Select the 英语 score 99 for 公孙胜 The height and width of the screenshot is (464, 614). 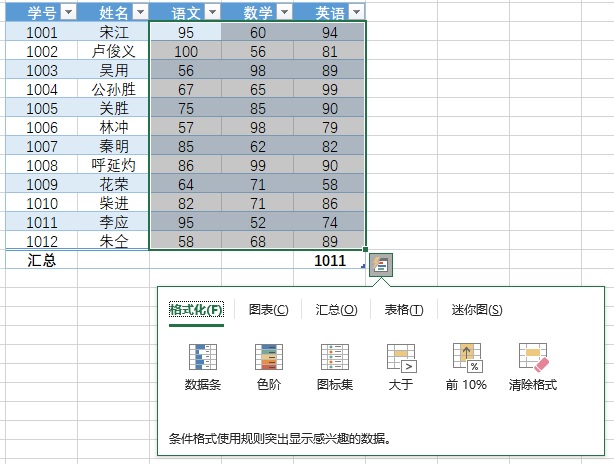[x=329, y=89]
